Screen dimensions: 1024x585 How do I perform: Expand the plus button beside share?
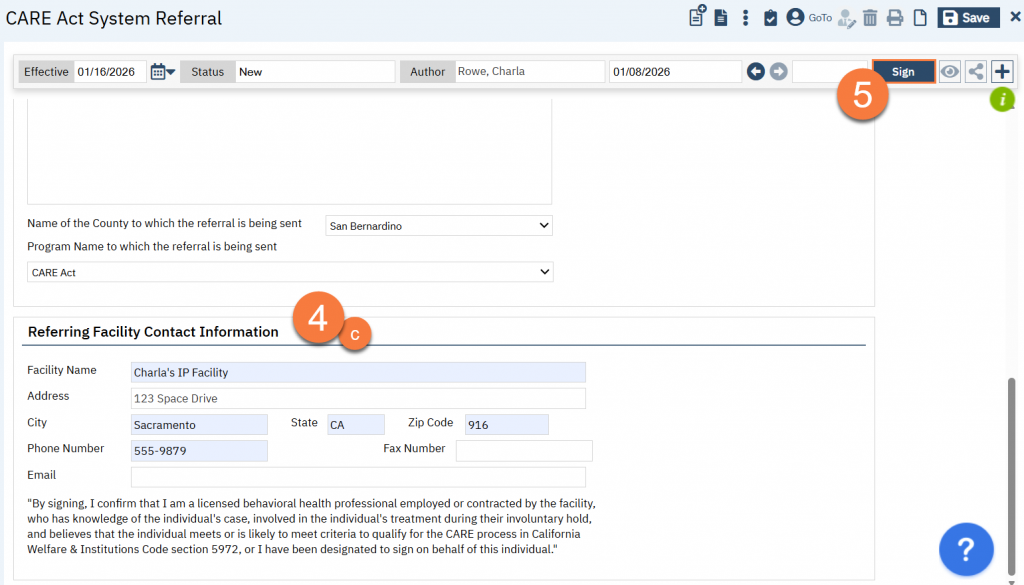click(1002, 72)
